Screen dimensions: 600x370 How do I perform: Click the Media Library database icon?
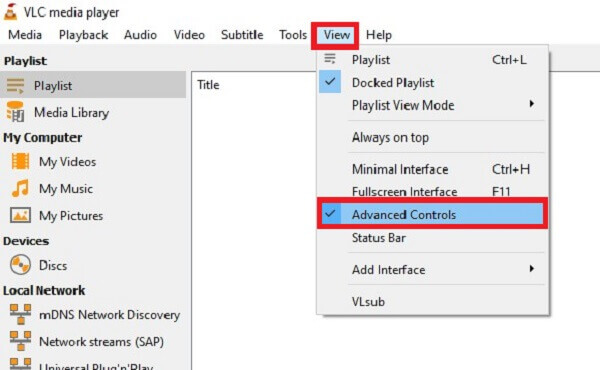[15, 112]
